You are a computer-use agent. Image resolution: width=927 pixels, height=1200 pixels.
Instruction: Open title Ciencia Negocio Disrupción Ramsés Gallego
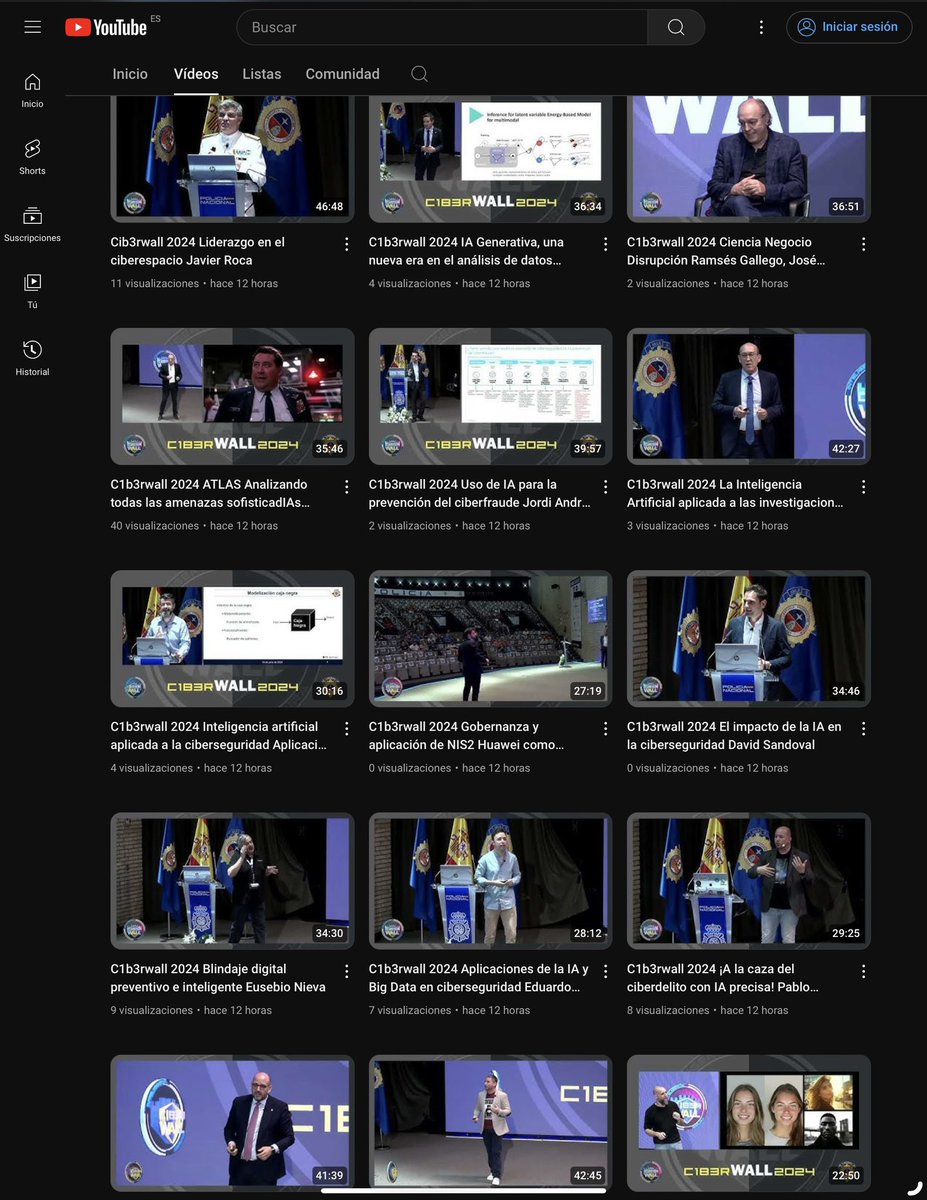click(x=726, y=251)
